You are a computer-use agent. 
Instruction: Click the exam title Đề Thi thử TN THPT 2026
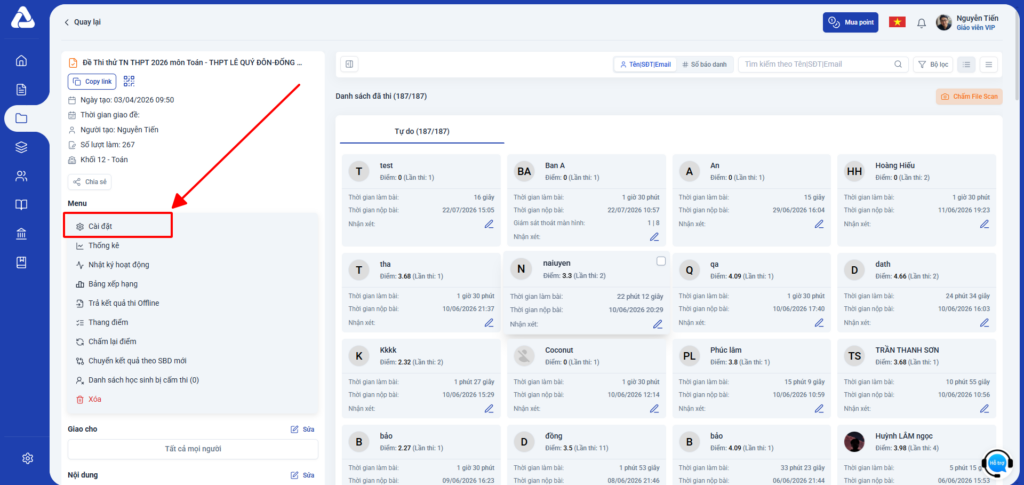coord(193,63)
